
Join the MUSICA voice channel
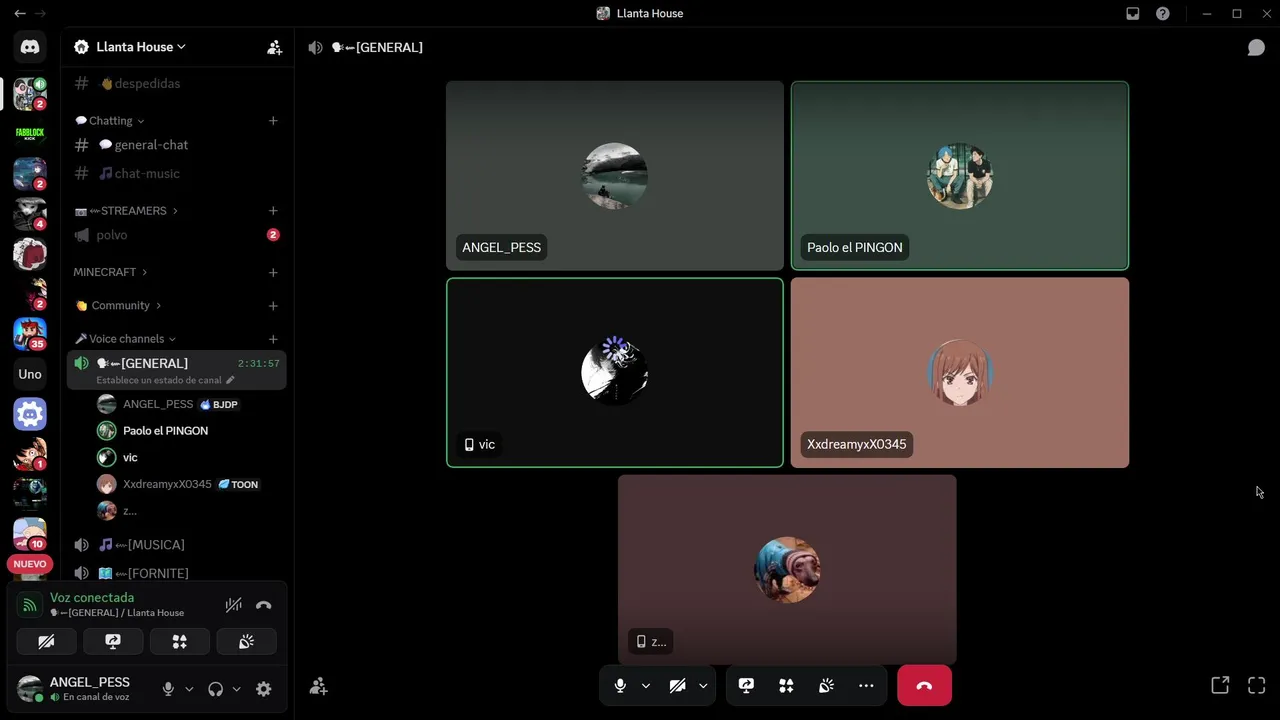(176, 545)
